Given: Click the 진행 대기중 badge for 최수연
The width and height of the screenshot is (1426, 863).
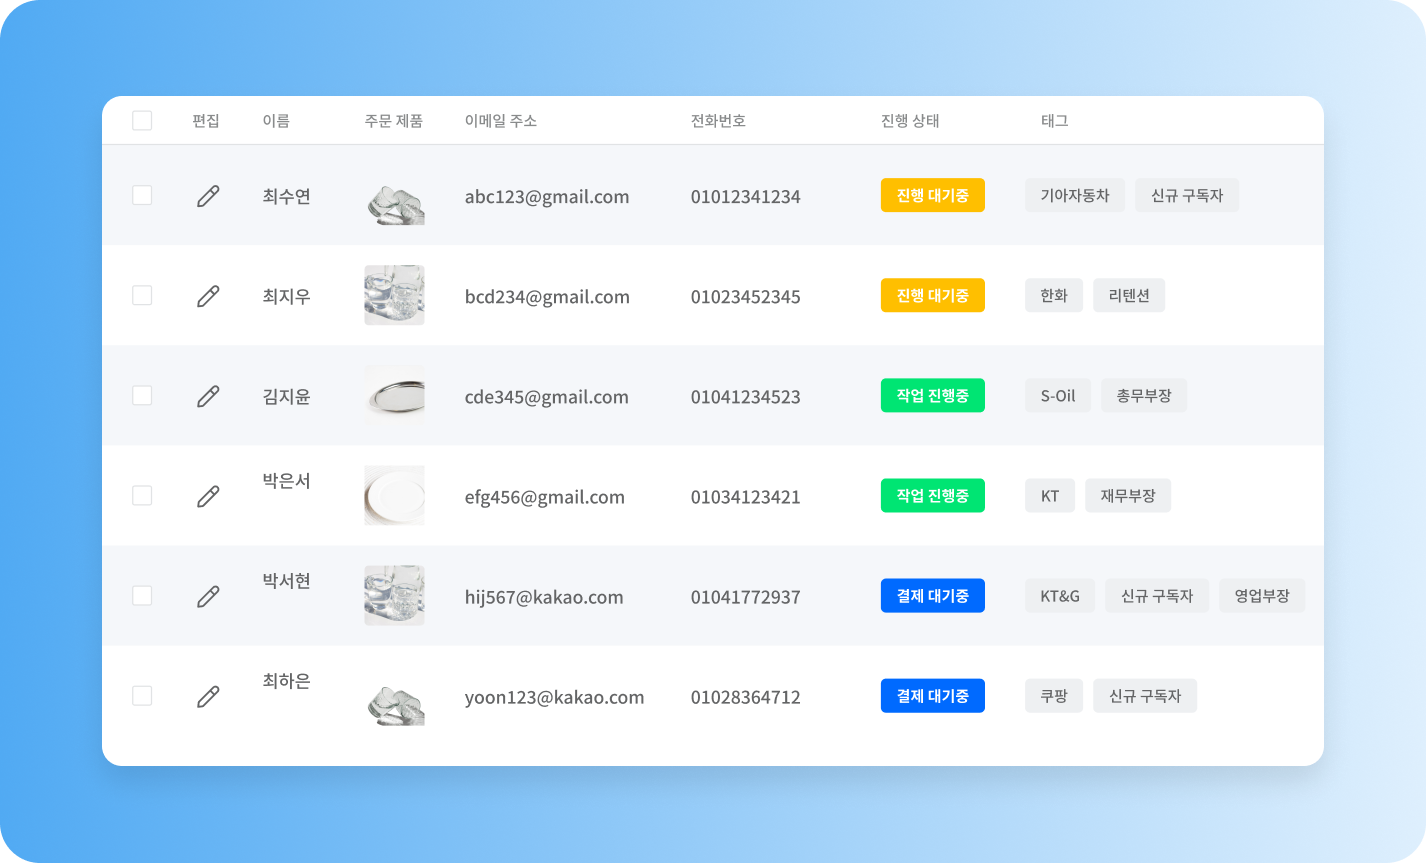Looking at the screenshot, I should click(932, 195).
